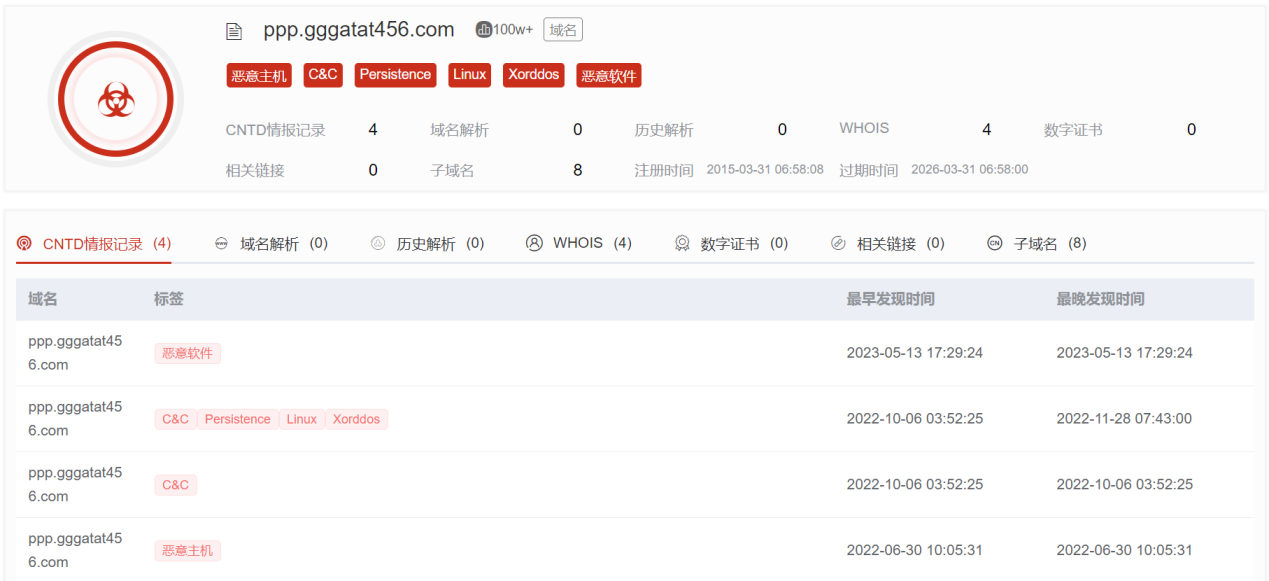The width and height of the screenshot is (1269, 581).
Task: Click the 相关链接 tab link icon
Action: coord(838,243)
